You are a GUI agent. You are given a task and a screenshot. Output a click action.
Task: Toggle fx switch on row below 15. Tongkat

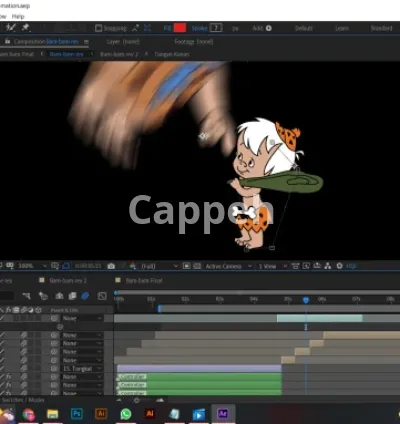pos(9,377)
